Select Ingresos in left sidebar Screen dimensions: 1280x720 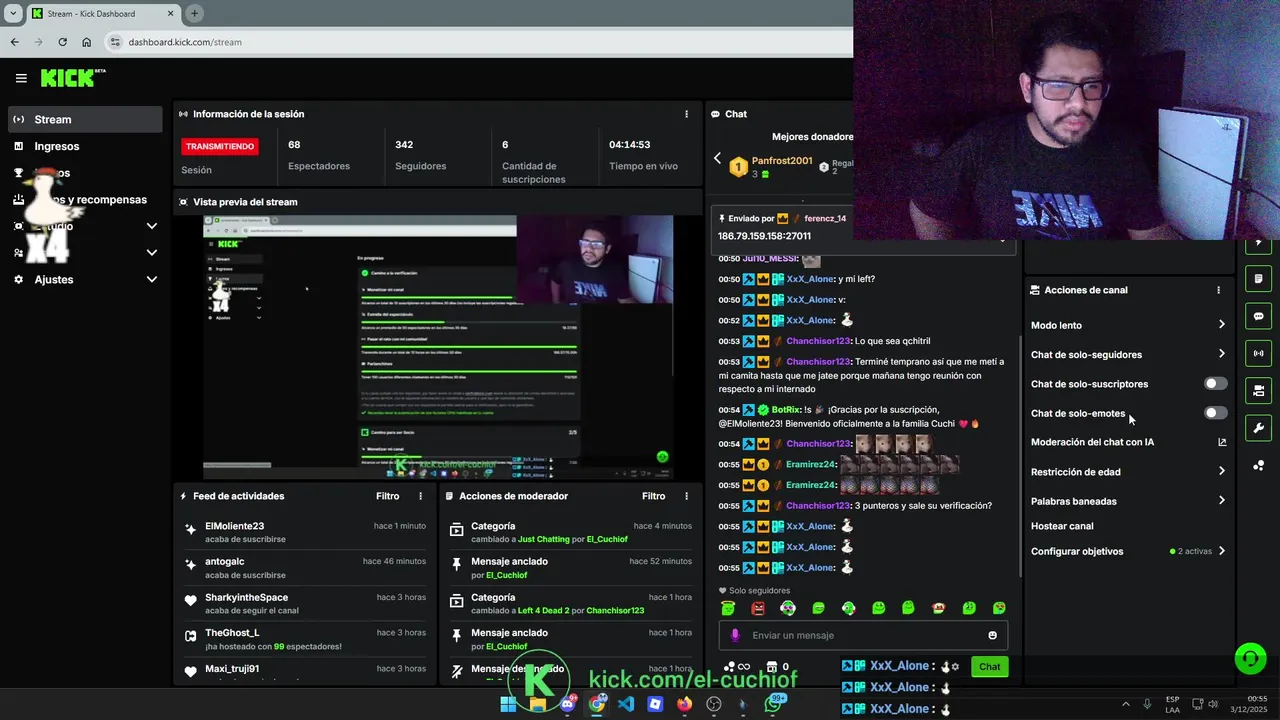(85, 146)
